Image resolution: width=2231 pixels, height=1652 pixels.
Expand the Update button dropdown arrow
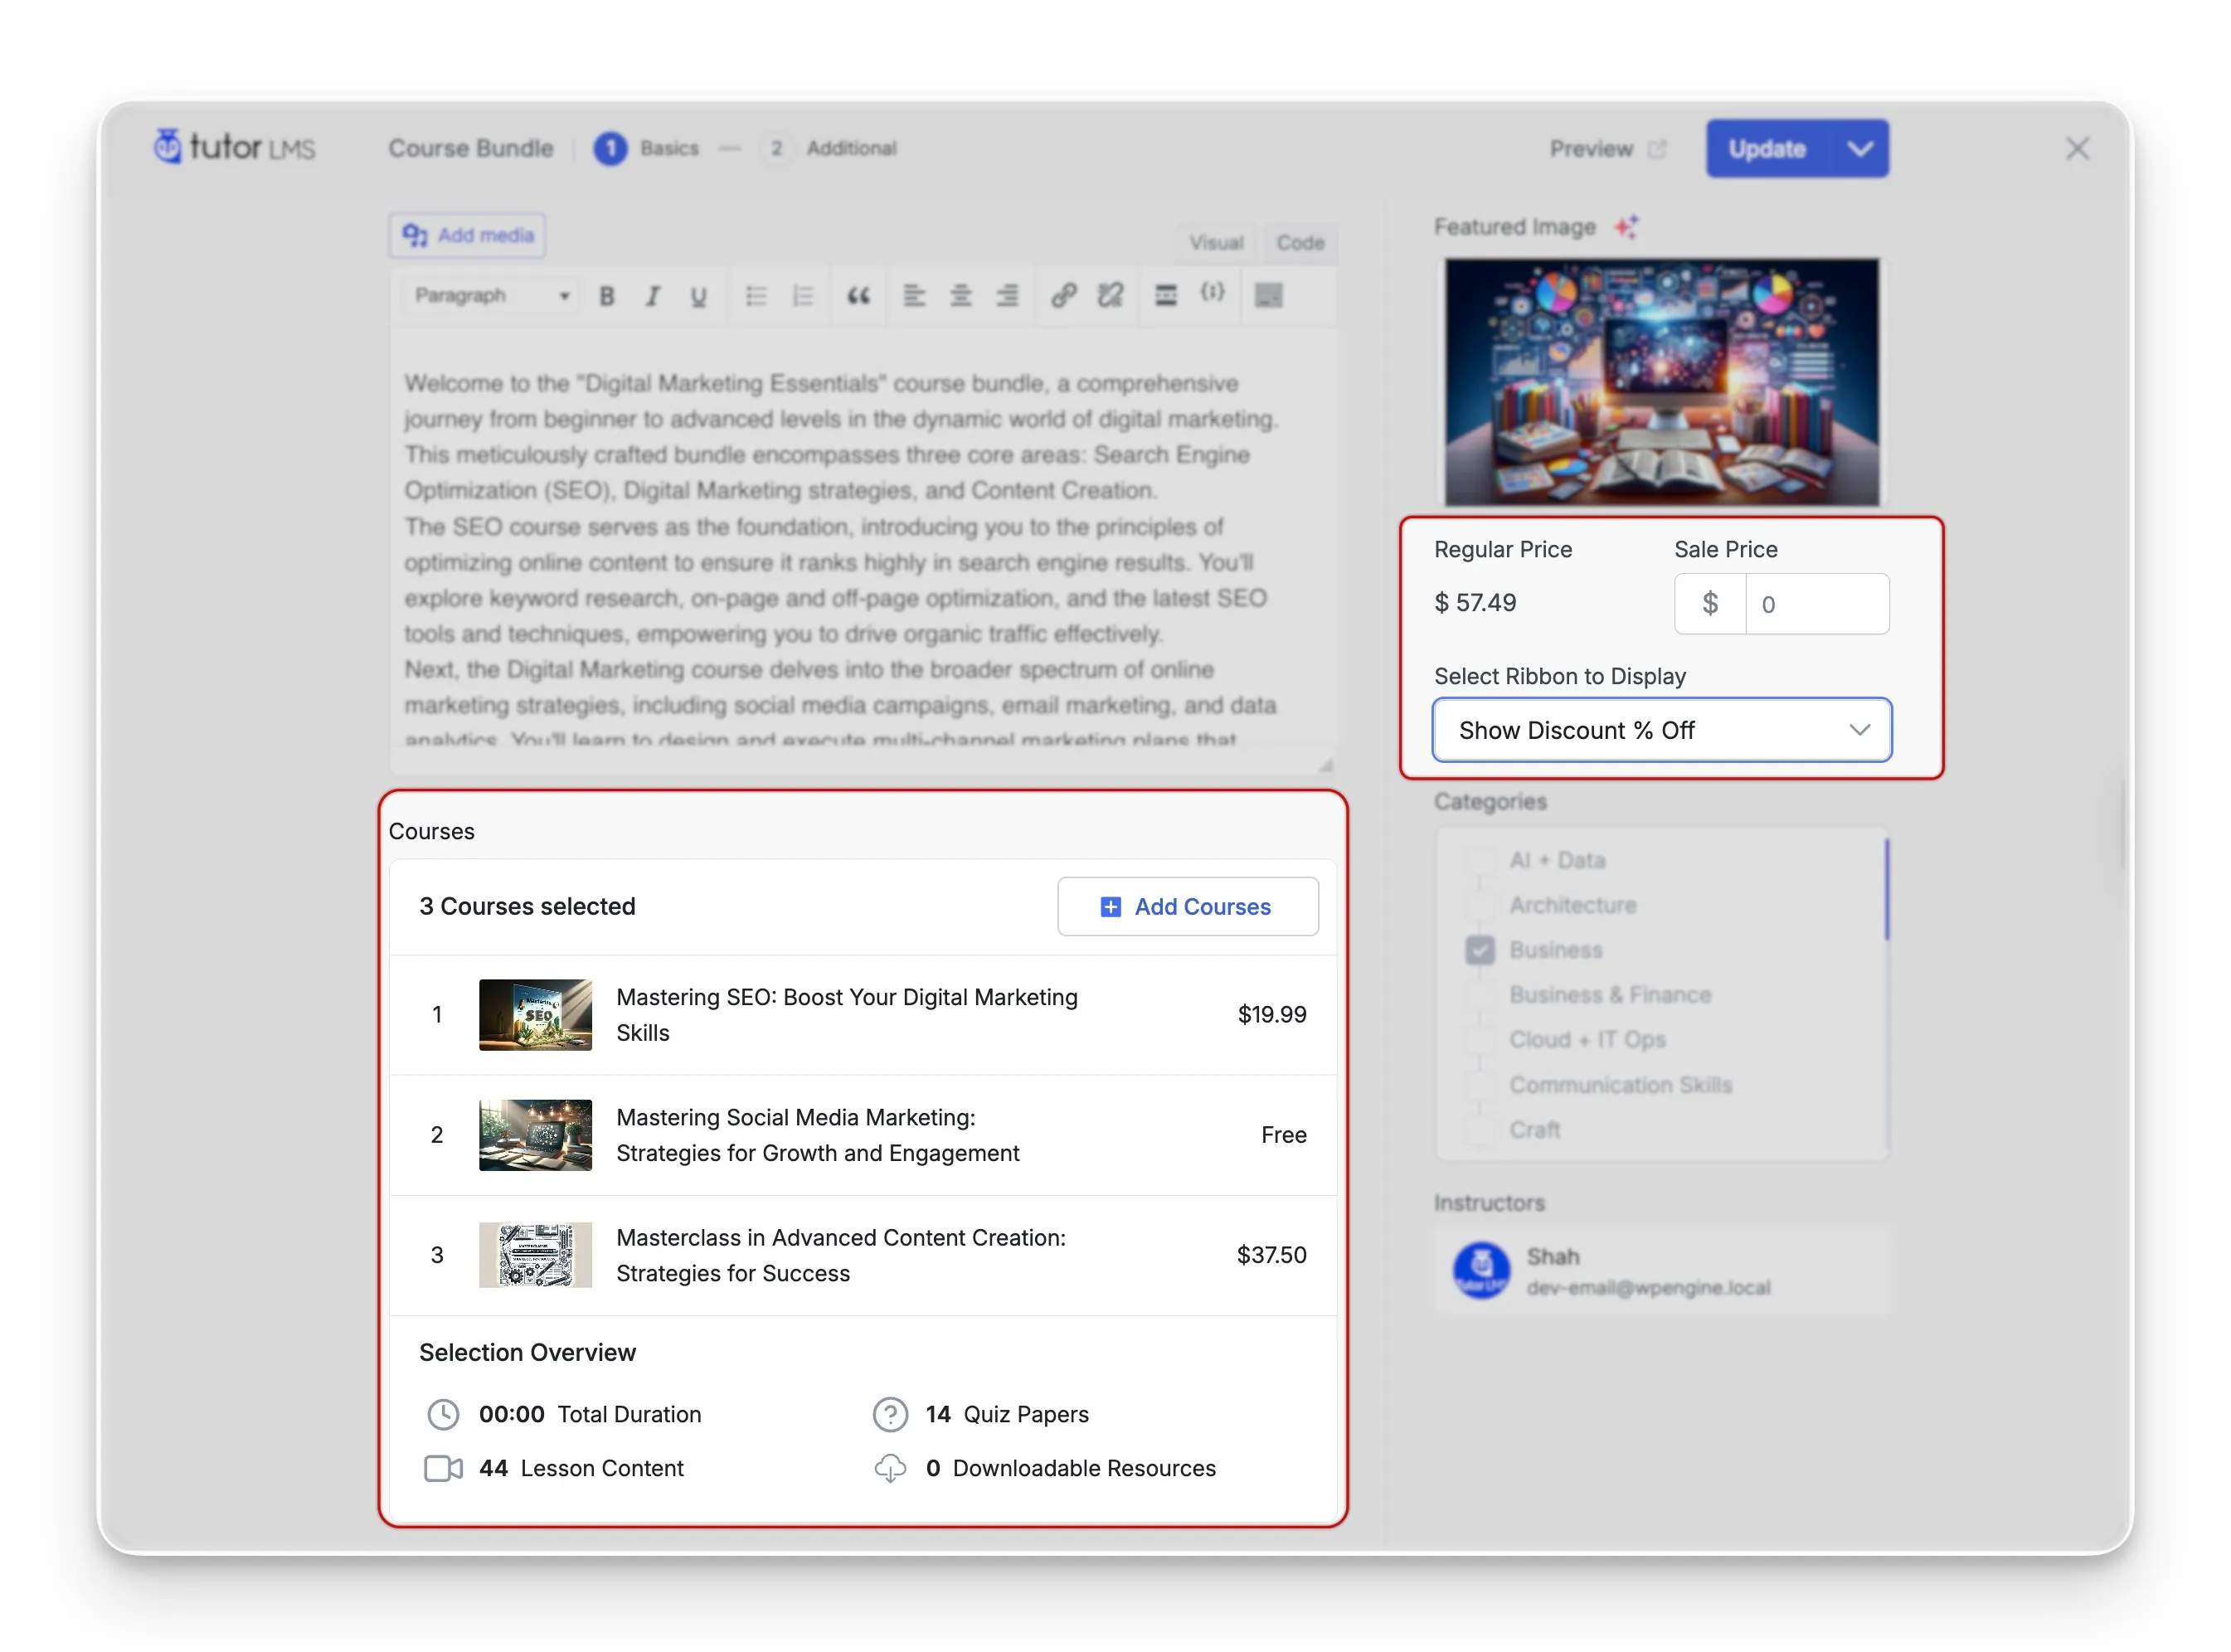pyautogui.click(x=1859, y=149)
